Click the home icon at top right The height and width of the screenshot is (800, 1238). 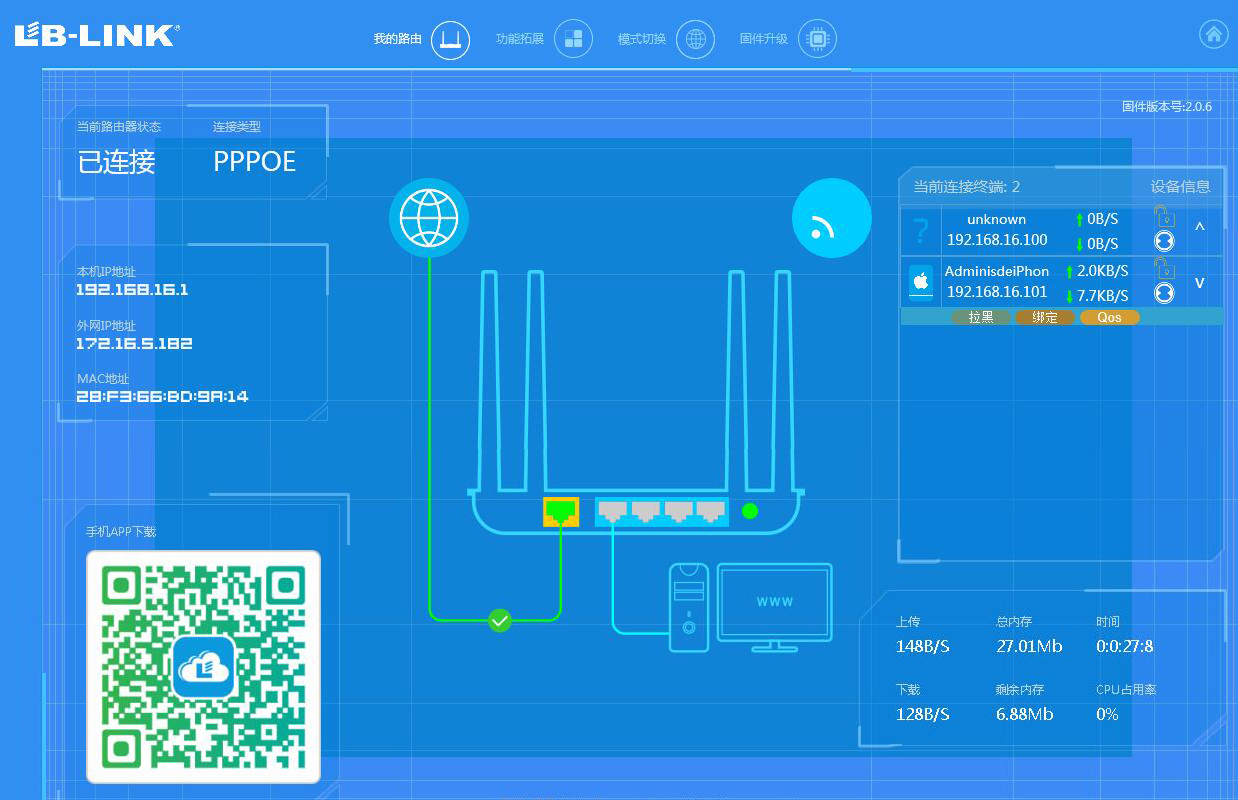tap(1213, 33)
